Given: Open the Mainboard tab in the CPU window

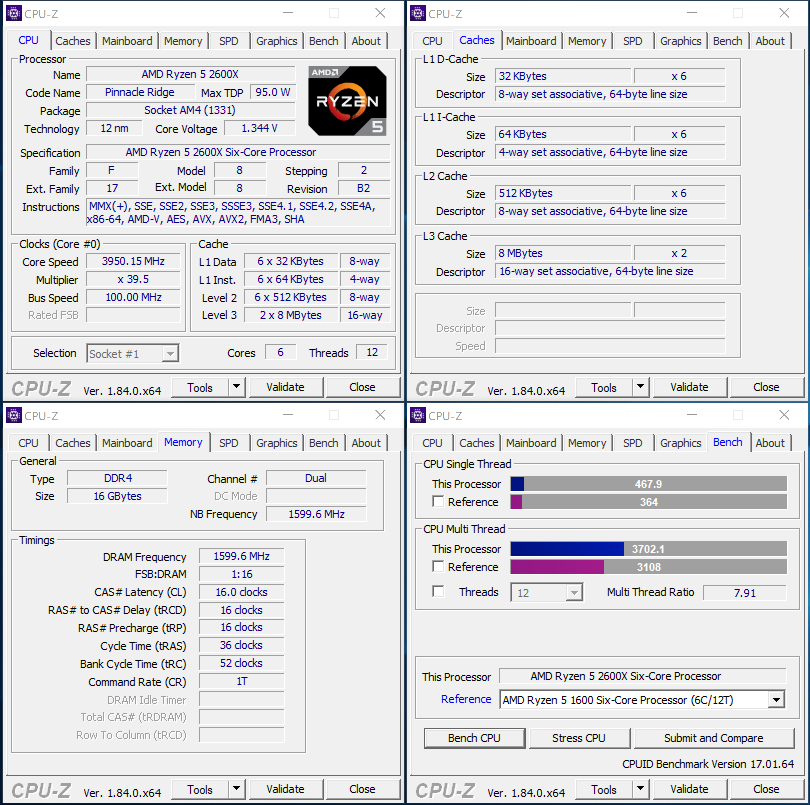Looking at the screenshot, I should [127, 41].
